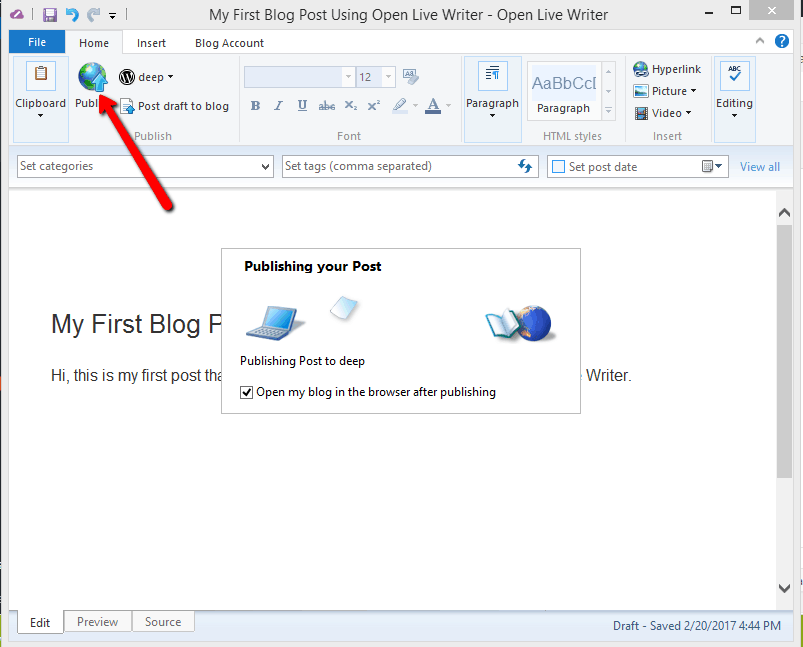Click the Video insert icon

[641, 113]
